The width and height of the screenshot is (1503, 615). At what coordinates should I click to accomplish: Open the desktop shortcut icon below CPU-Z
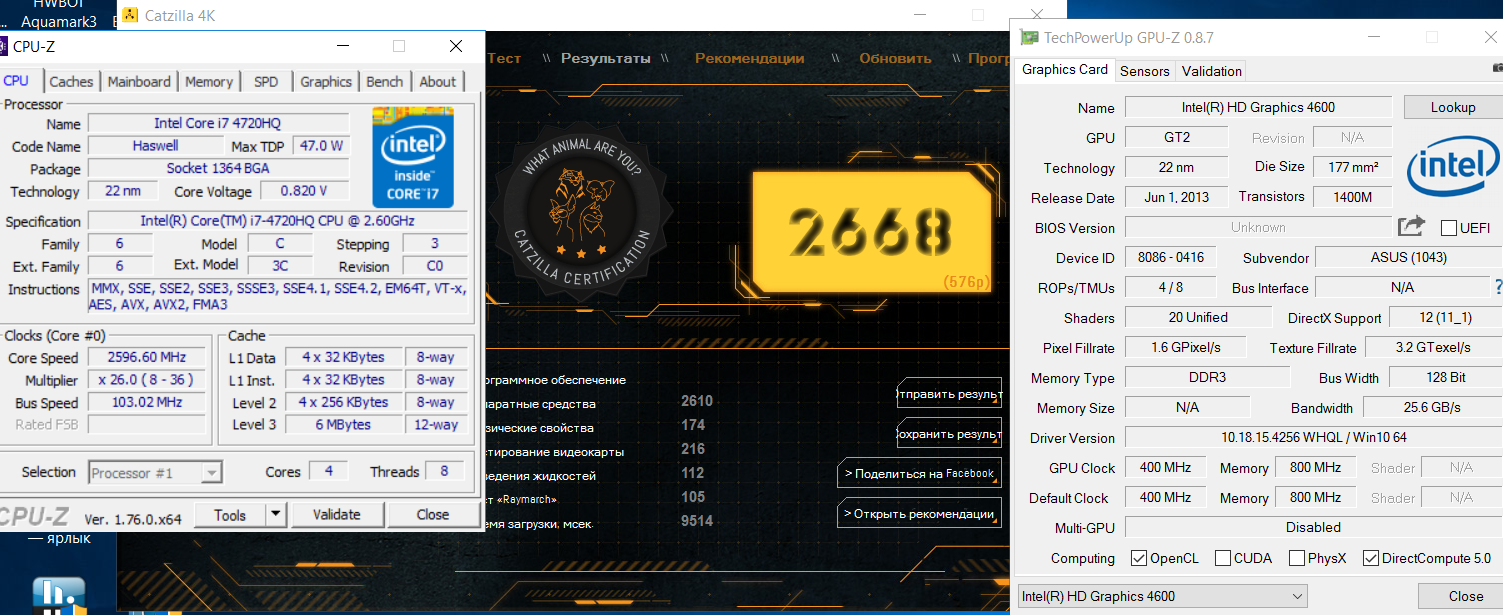(x=59, y=594)
